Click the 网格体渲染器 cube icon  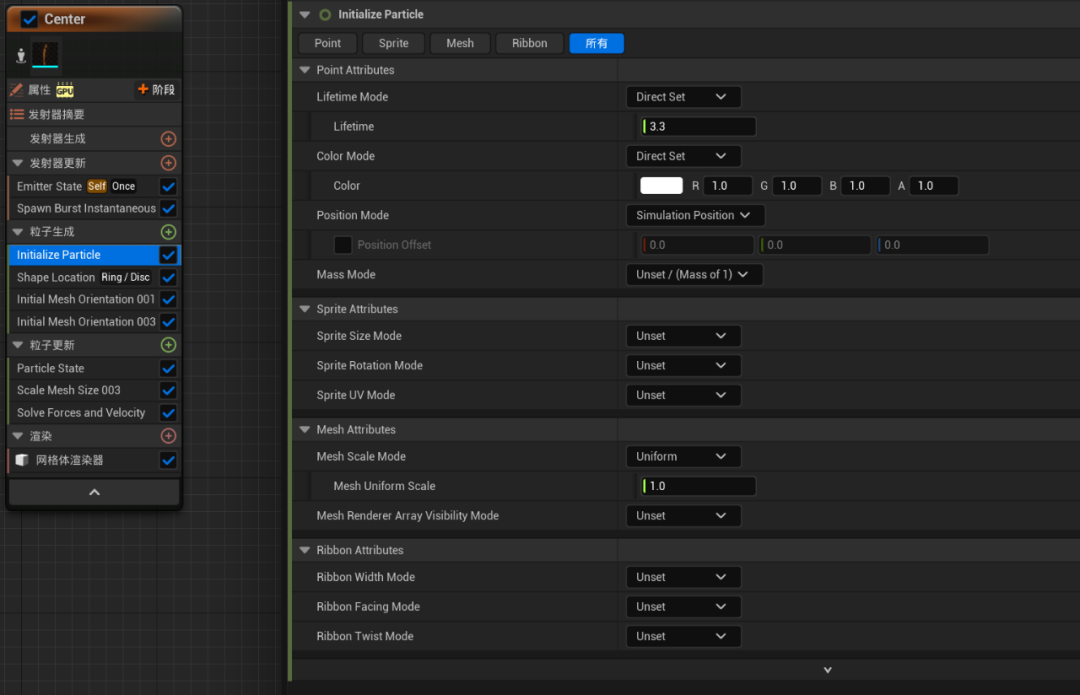pyautogui.click(x=22, y=460)
